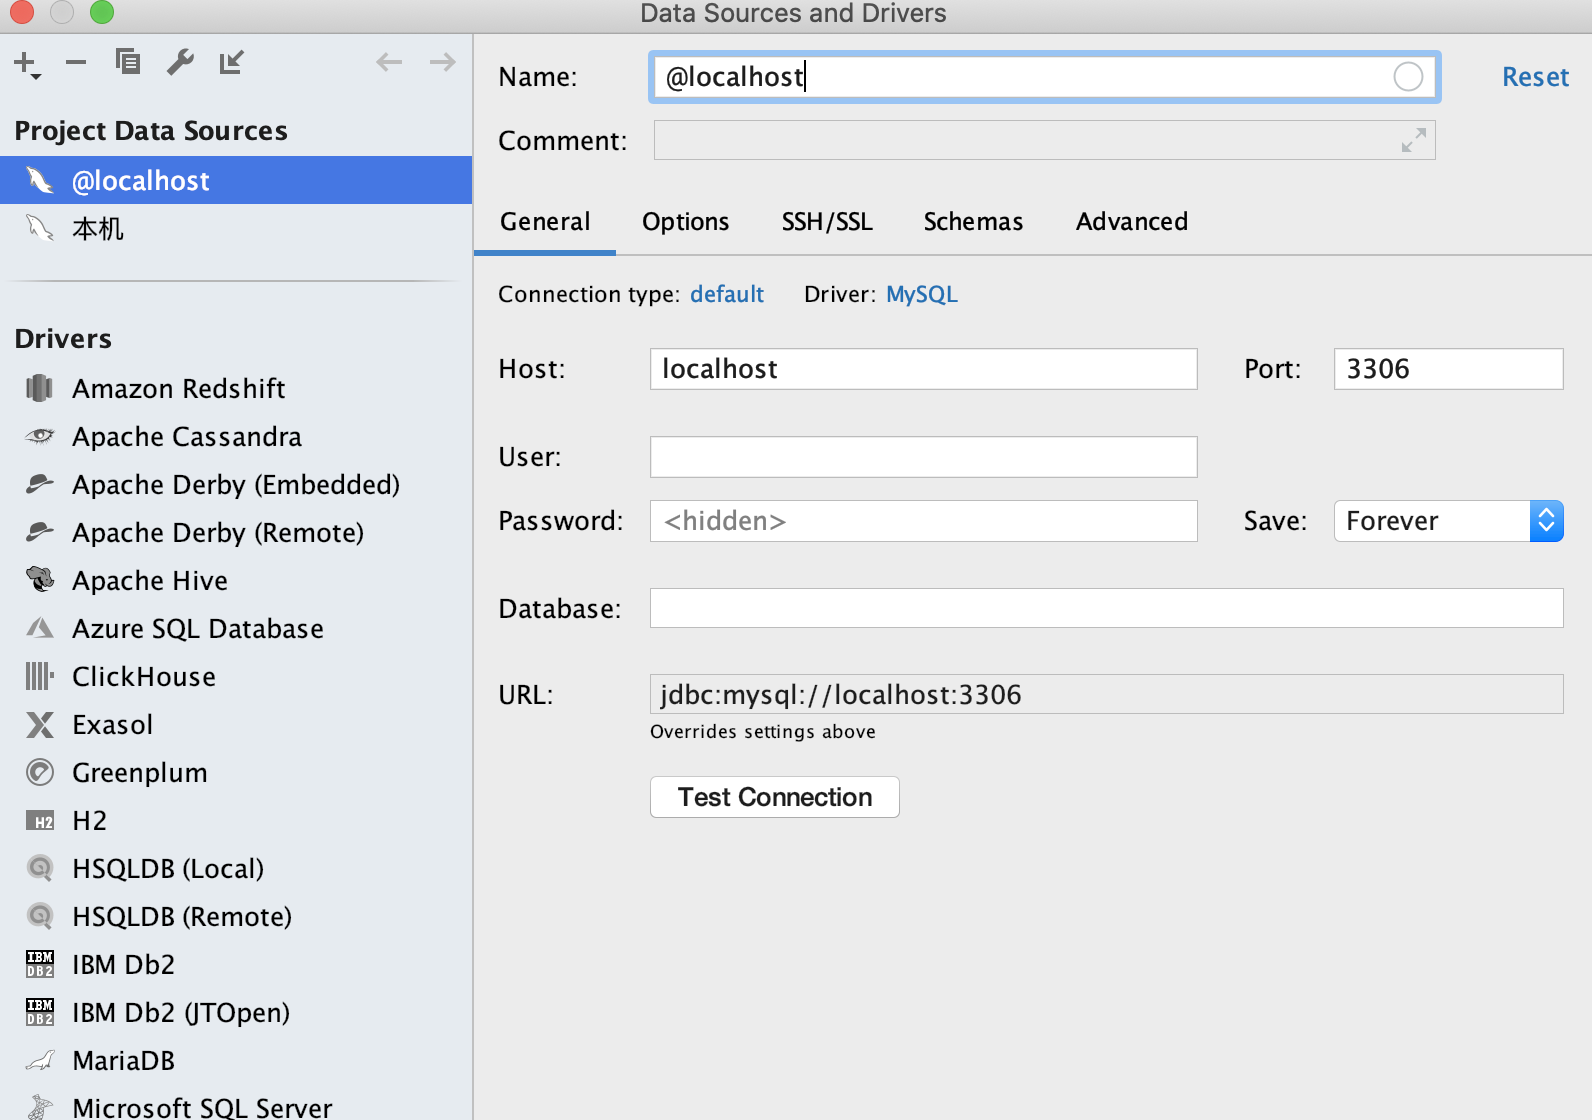This screenshot has height=1120, width=1592.
Task: Select the 本机 data source
Action: (236, 228)
